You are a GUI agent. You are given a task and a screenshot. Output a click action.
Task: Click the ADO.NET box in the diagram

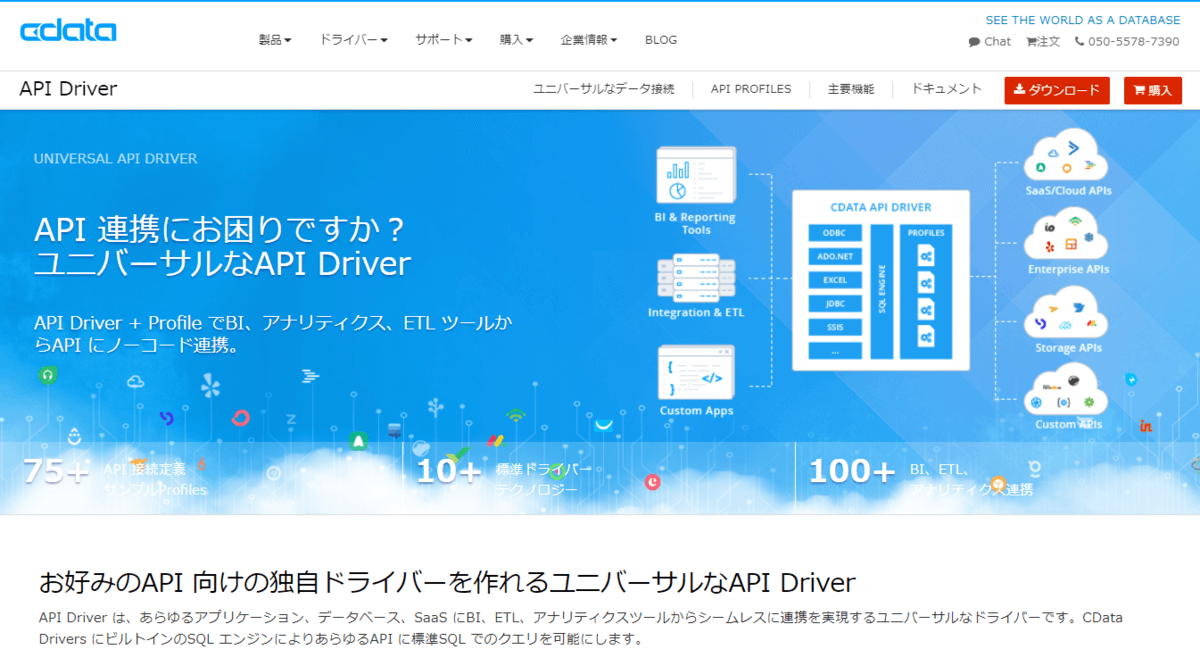[x=835, y=257]
